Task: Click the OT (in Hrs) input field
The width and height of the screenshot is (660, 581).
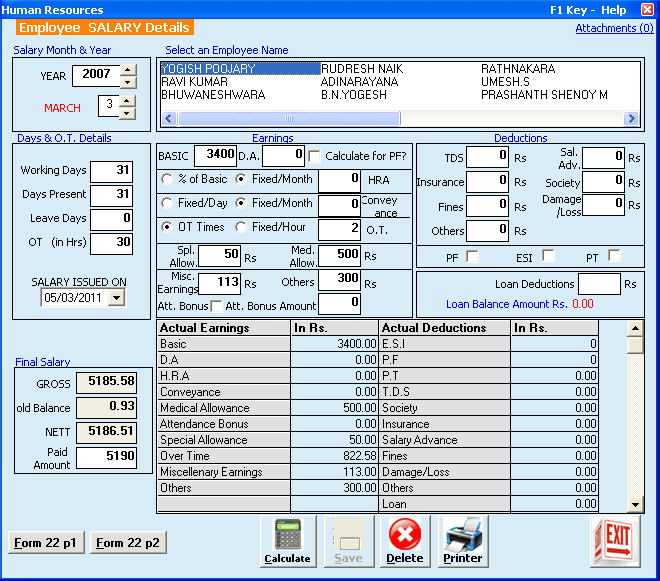Action: click(x=112, y=244)
